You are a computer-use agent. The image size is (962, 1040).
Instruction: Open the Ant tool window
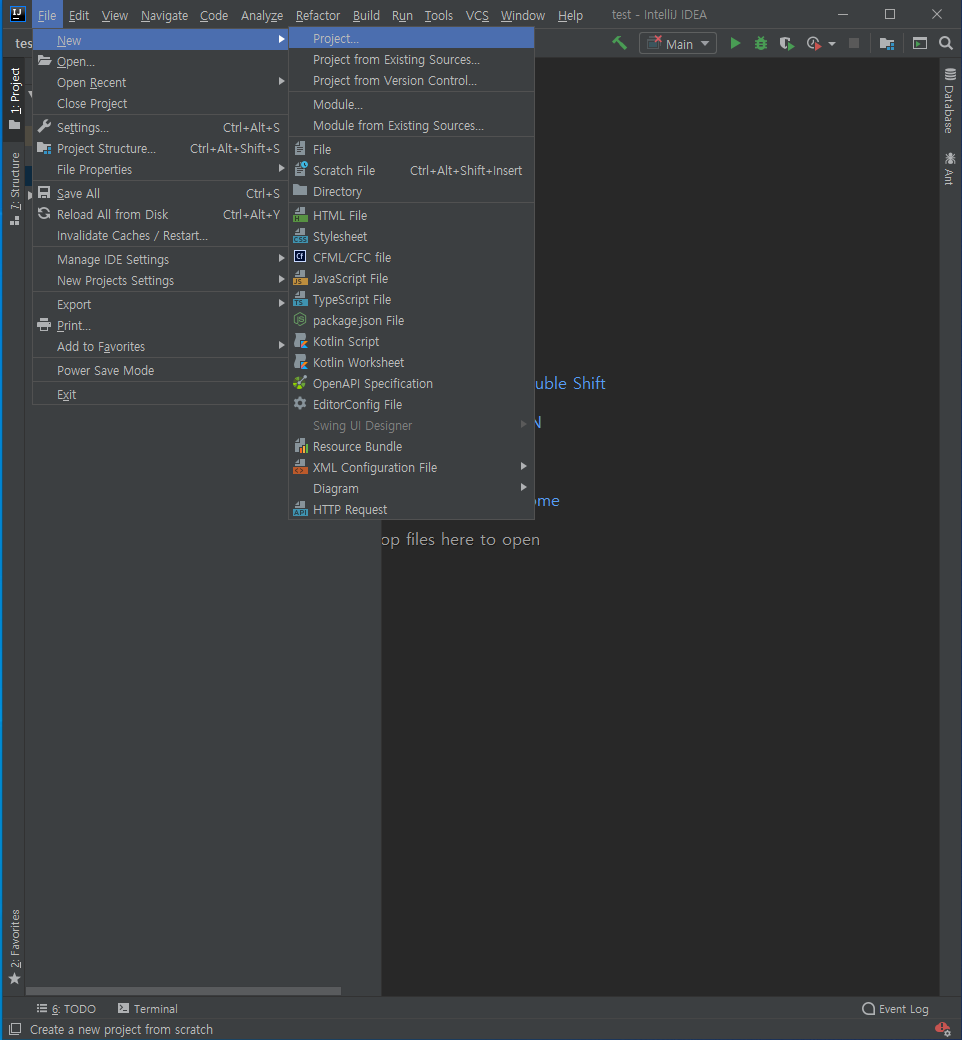pos(950,168)
